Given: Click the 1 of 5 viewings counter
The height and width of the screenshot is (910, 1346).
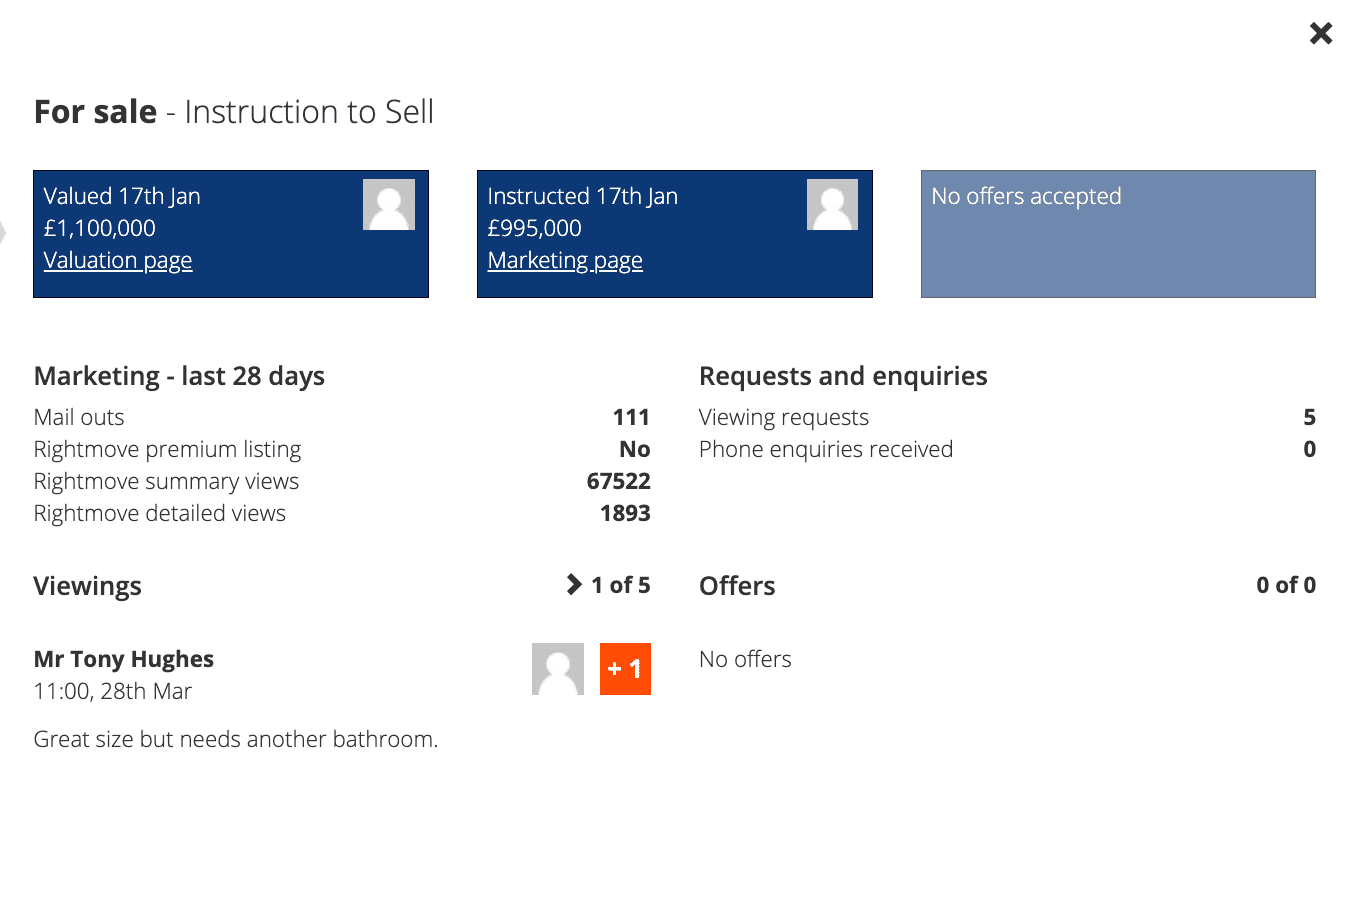Looking at the screenshot, I should coord(620,585).
